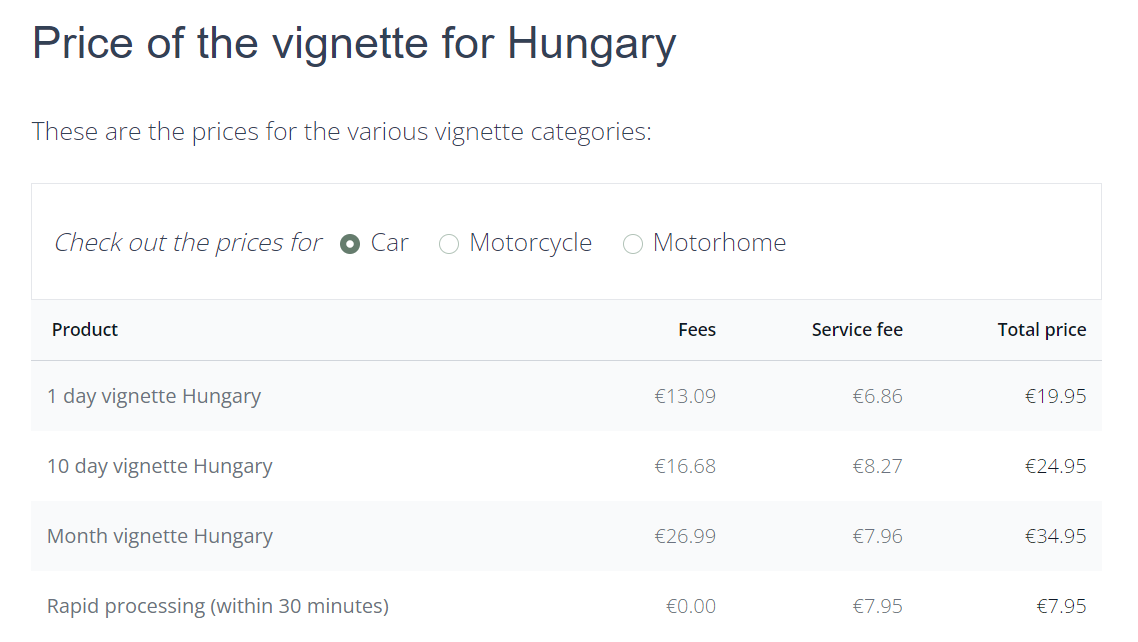
Task: Select the Motorhome radio button
Action: (632, 244)
